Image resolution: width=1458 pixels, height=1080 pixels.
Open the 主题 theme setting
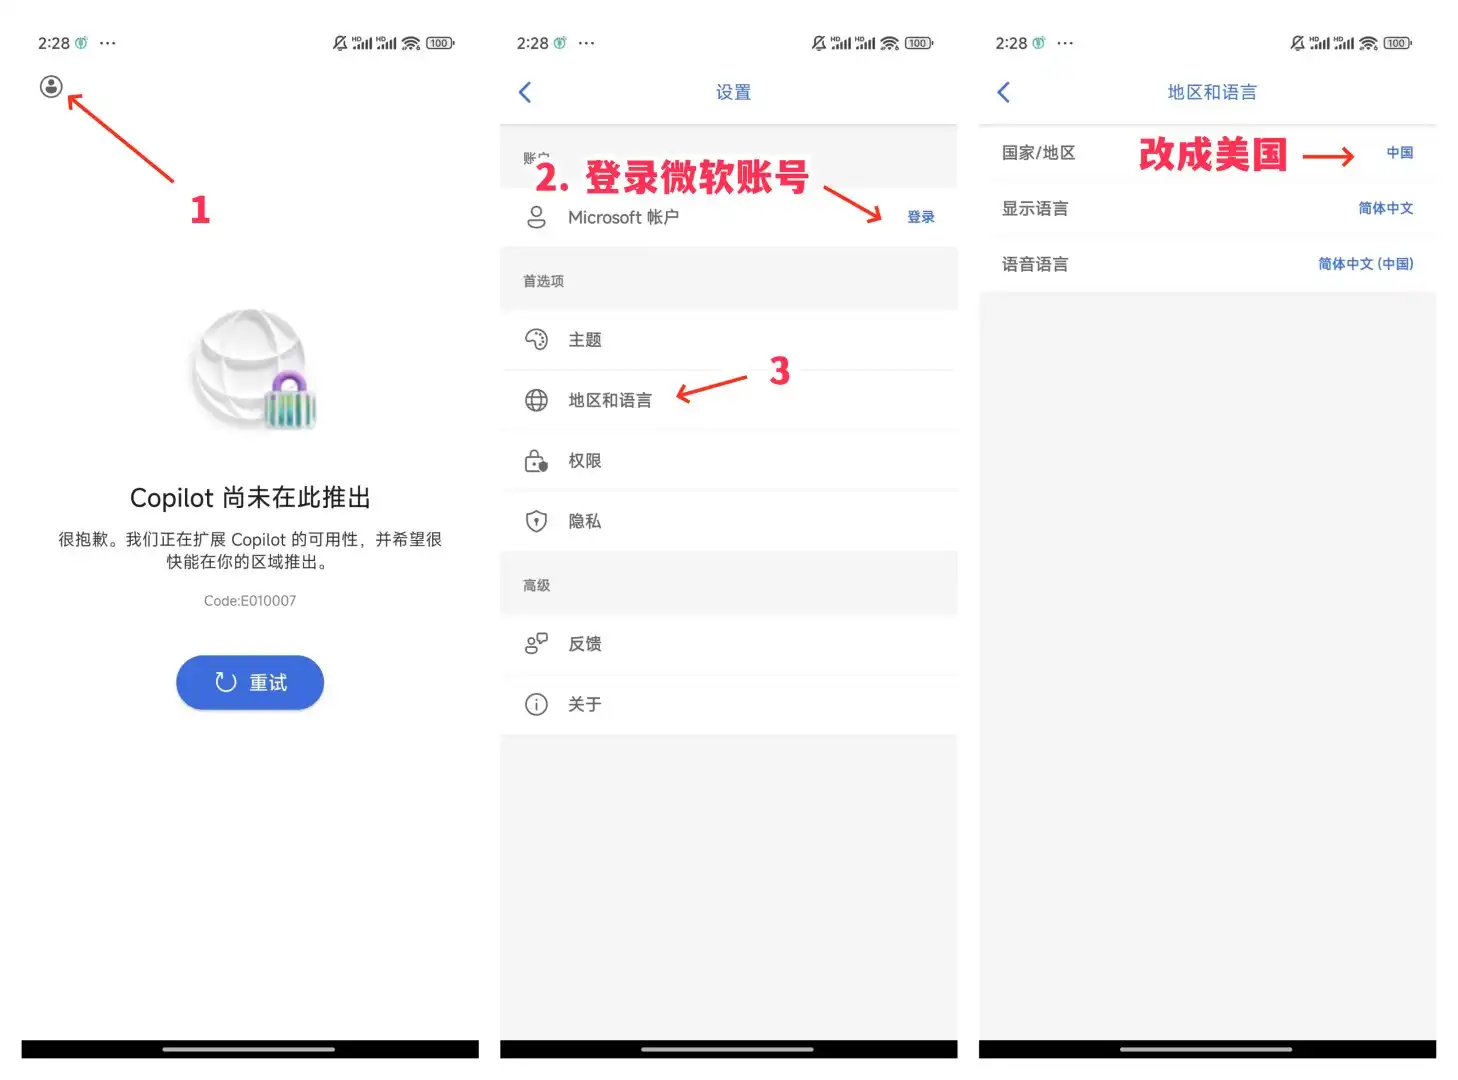[728, 340]
